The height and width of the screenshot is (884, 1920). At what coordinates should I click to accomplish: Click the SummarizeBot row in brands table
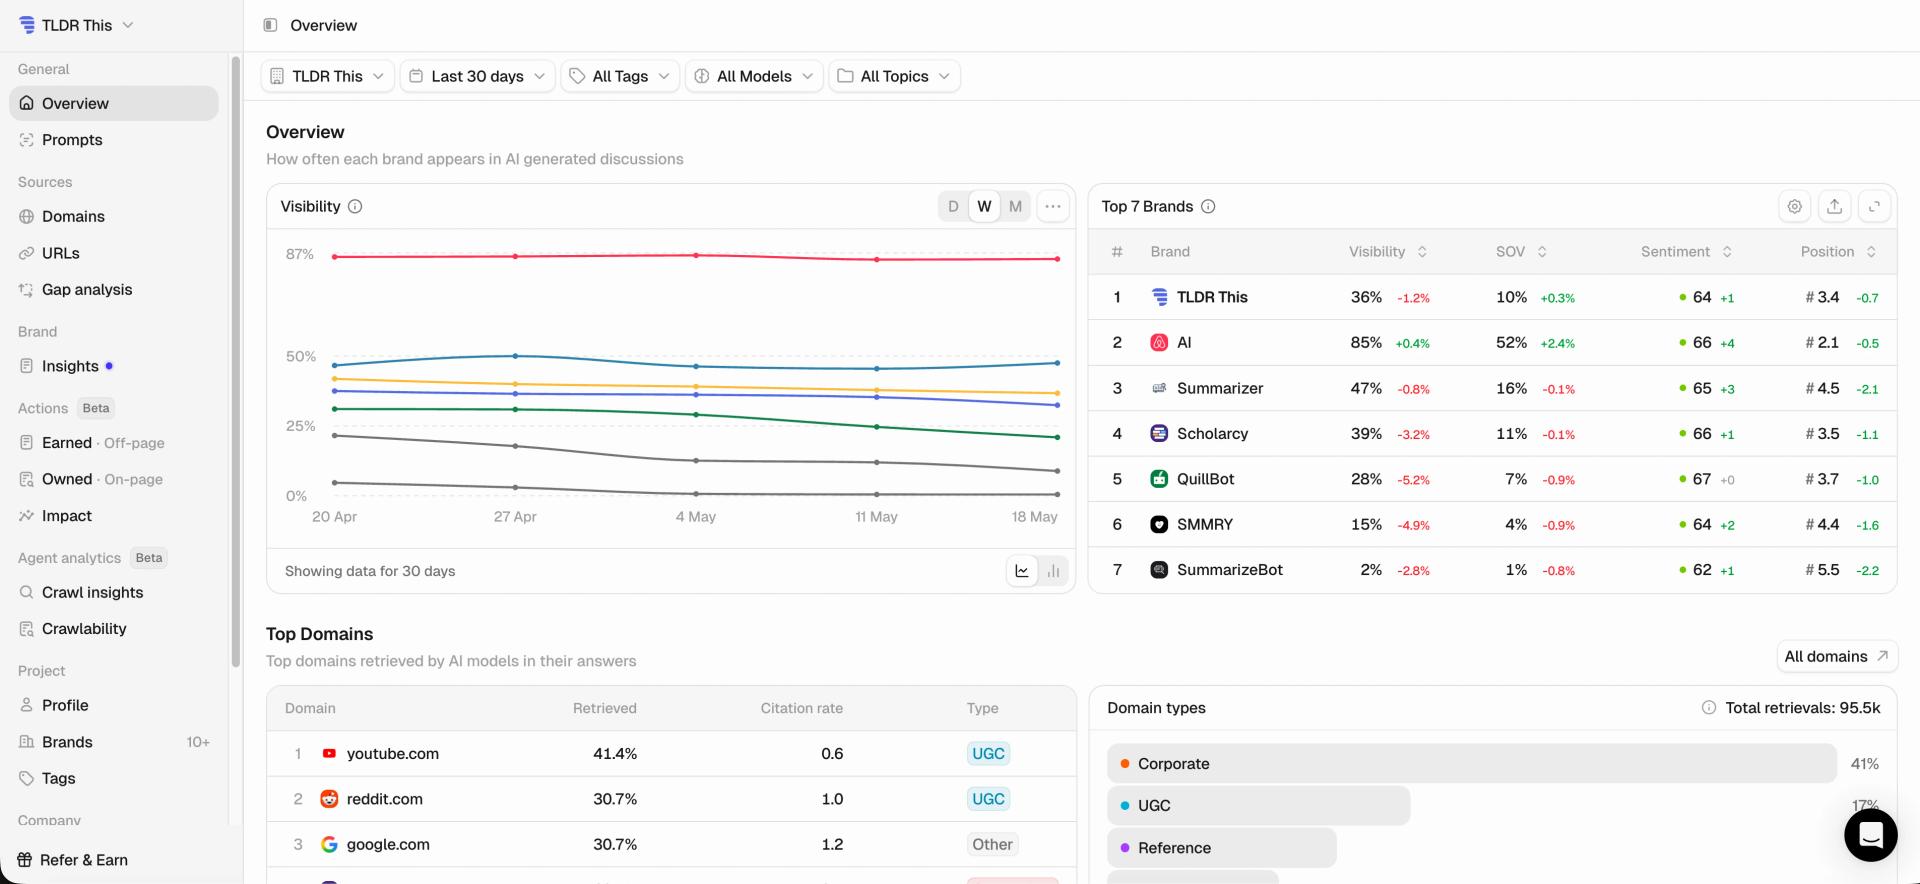tap(1492, 570)
